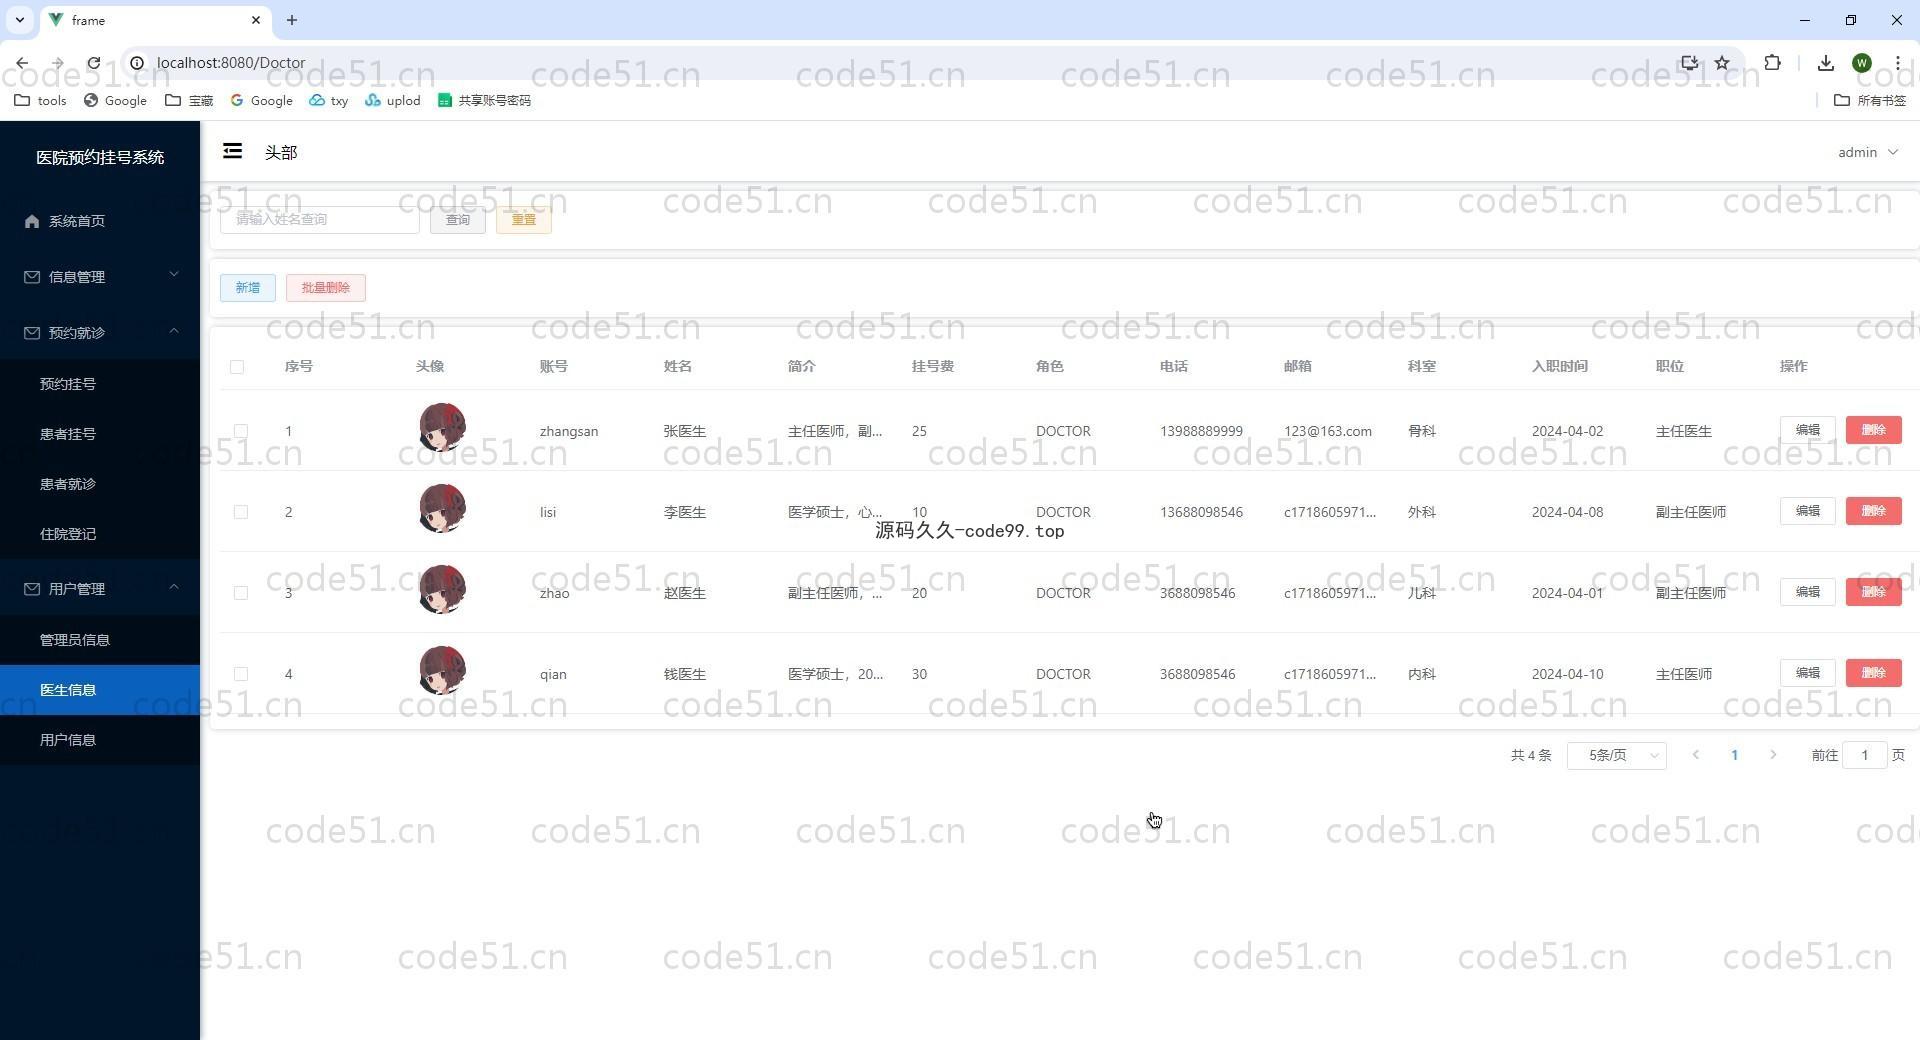Collapse sidebar with the hamburger menu icon
The height and width of the screenshot is (1040, 1920).
tap(232, 151)
